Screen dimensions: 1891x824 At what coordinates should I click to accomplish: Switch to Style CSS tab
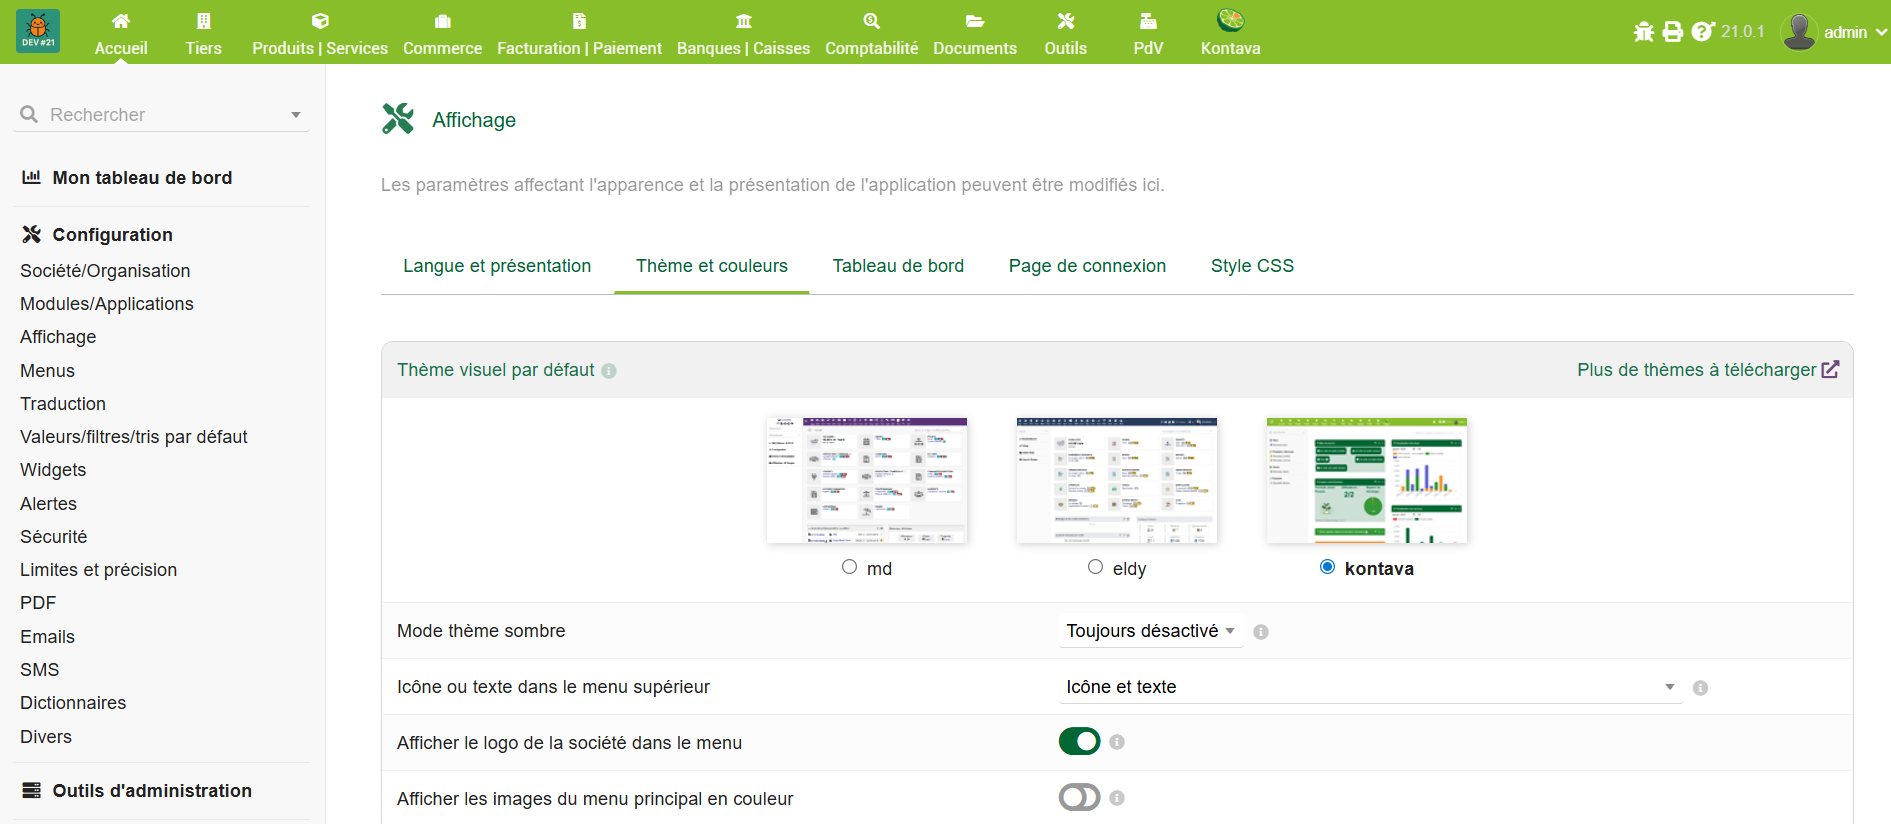(x=1252, y=266)
